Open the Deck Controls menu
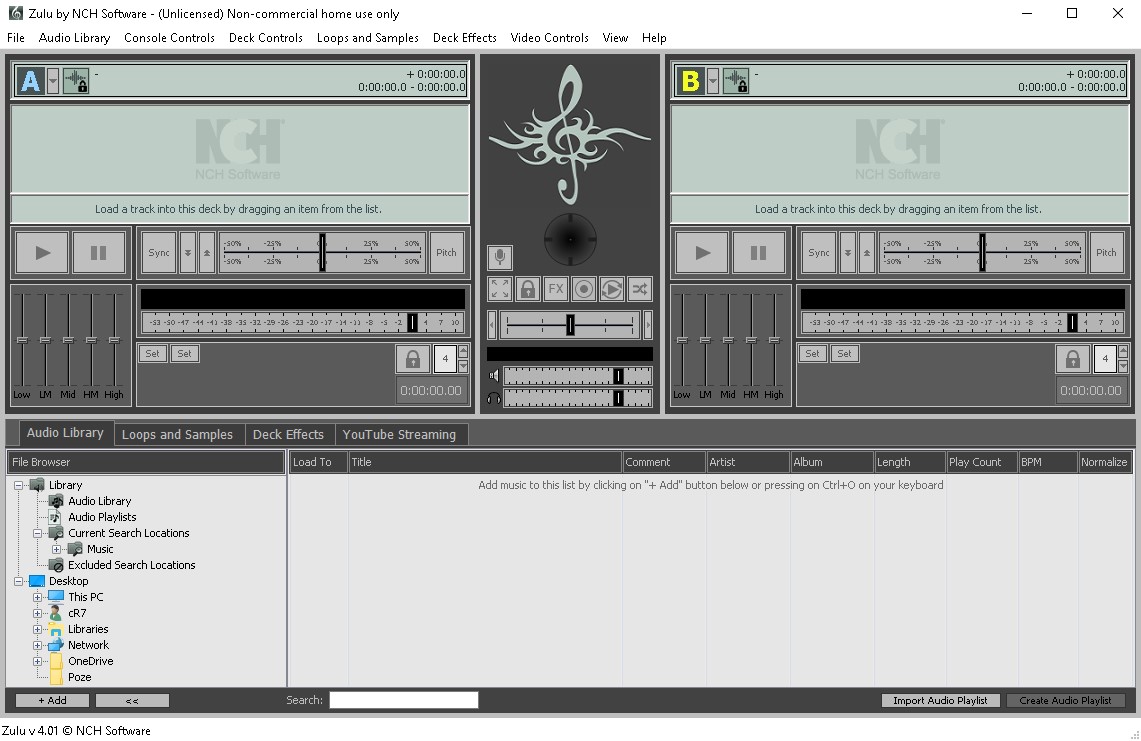1141x741 pixels. point(265,38)
